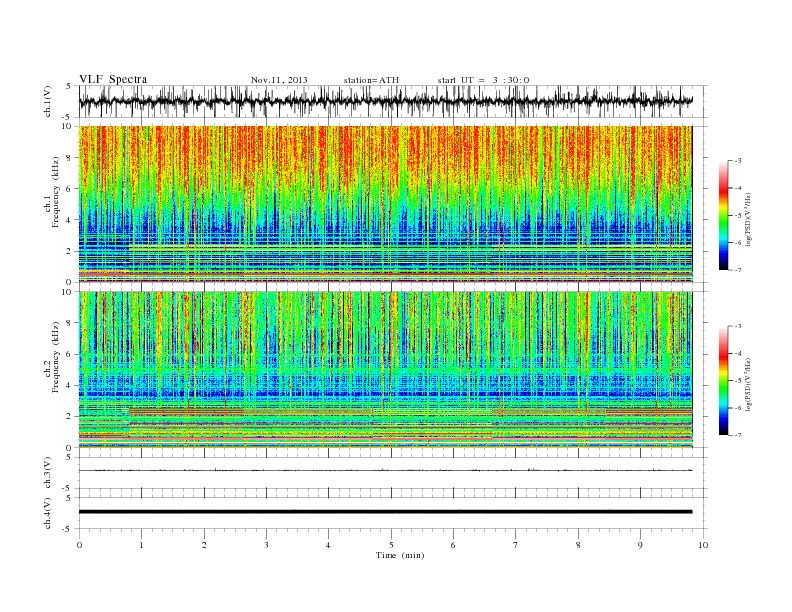Click the "ch.1(V)" waveform axis label
This screenshot has width=792, height=612.
pyautogui.click(x=48, y=101)
